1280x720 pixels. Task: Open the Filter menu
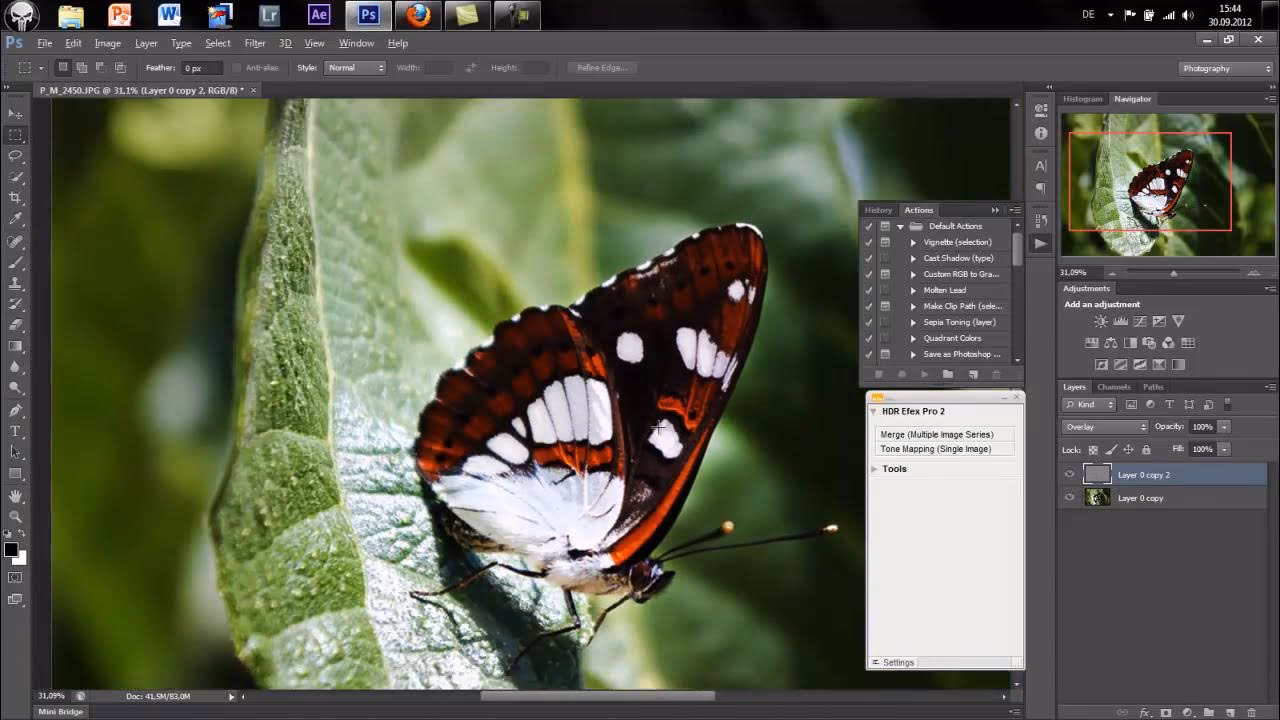[x=255, y=43]
